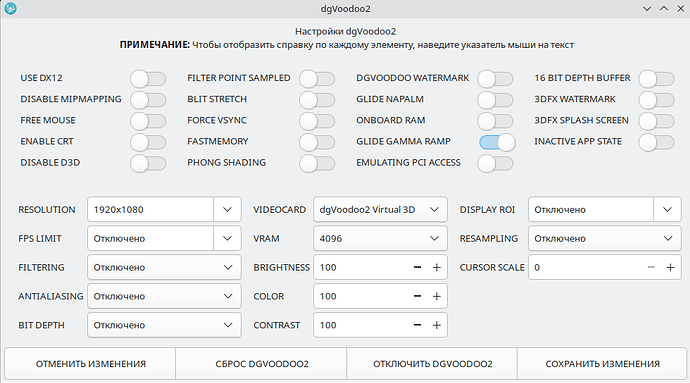Viewport: 690px width, 383px height.
Task: Turn on 3DFX SPLASH SCREEN switch
Action: coord(657,121)
